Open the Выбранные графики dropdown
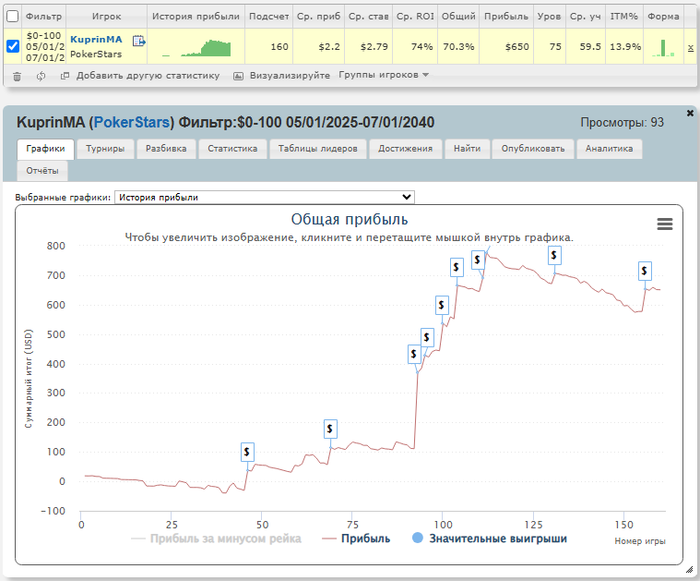Screen dimensions: 700x581 [x=264, y=197]
